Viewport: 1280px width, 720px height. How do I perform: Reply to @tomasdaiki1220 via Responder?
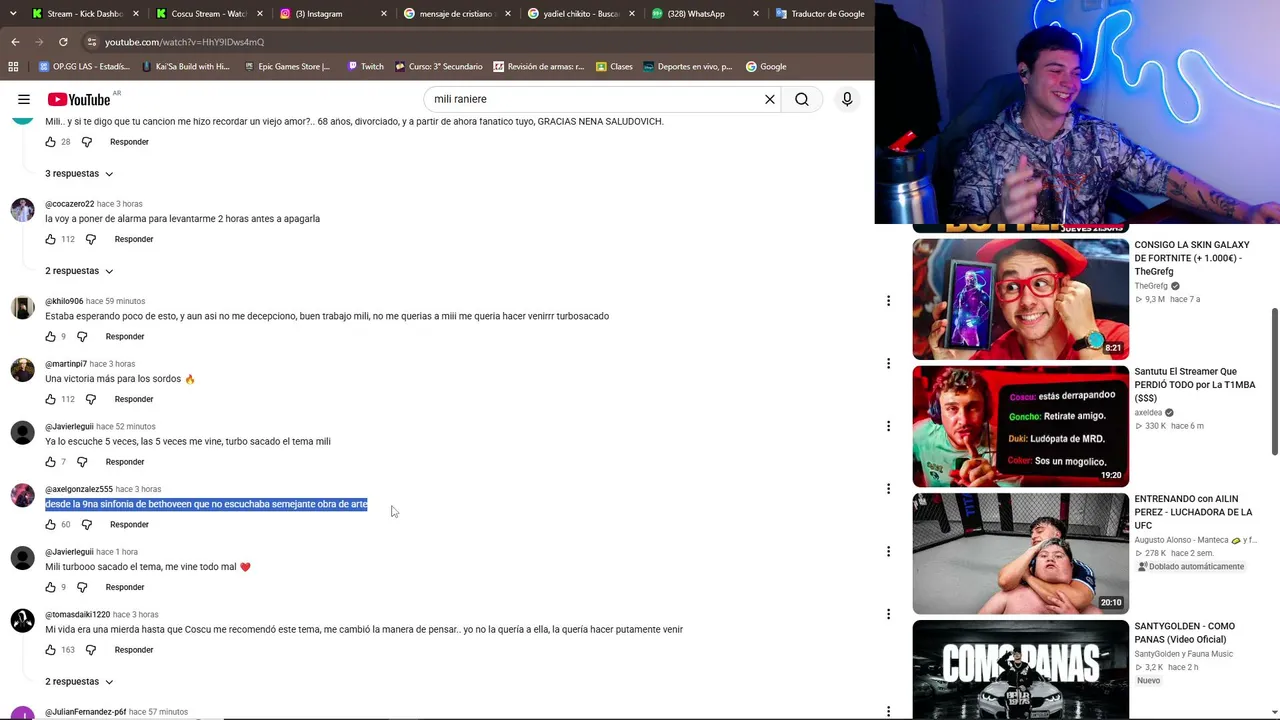click(134, 650)
